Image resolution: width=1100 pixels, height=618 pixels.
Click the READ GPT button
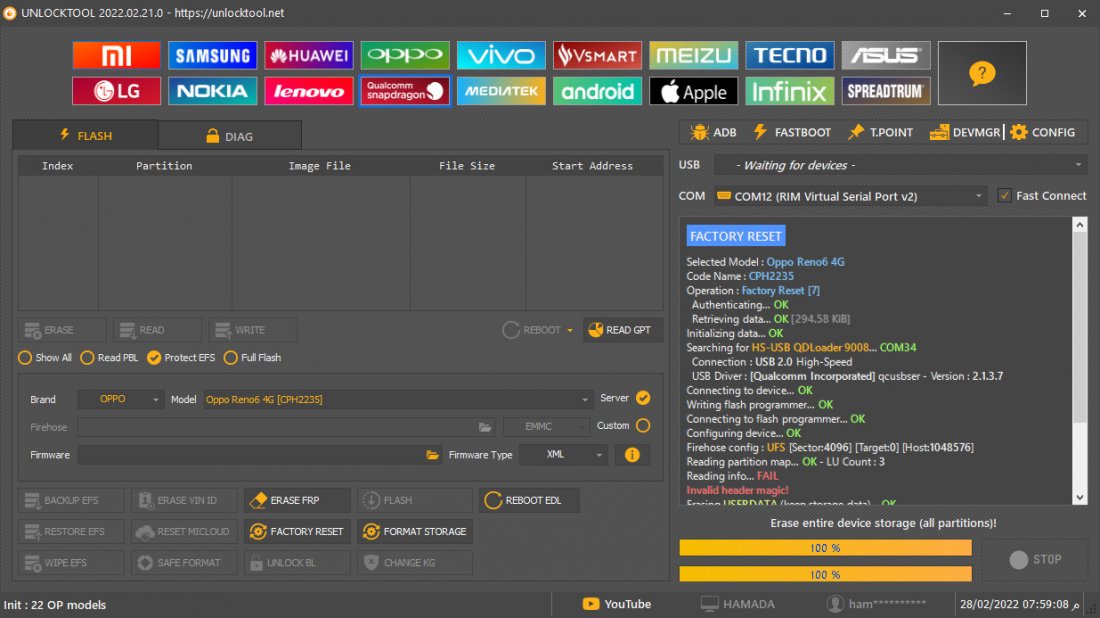622,330
